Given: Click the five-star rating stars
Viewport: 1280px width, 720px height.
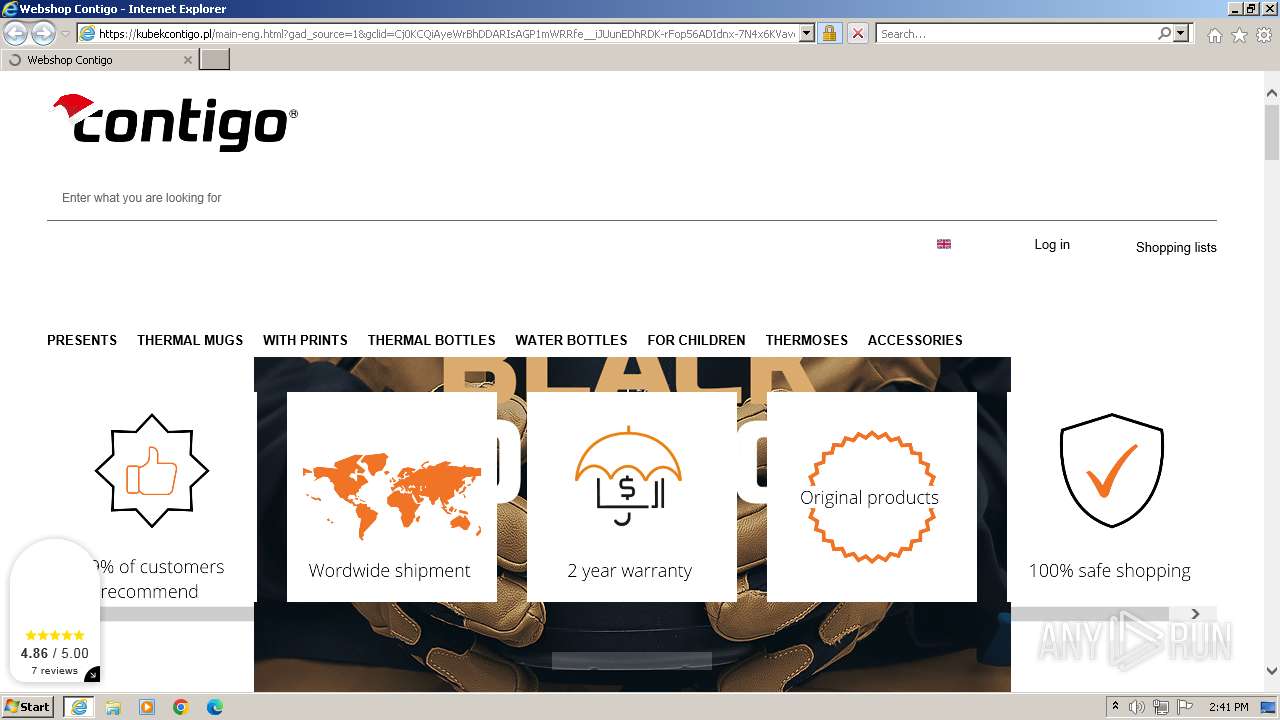Looking at the screenshot, I should (x=55, y=635).
